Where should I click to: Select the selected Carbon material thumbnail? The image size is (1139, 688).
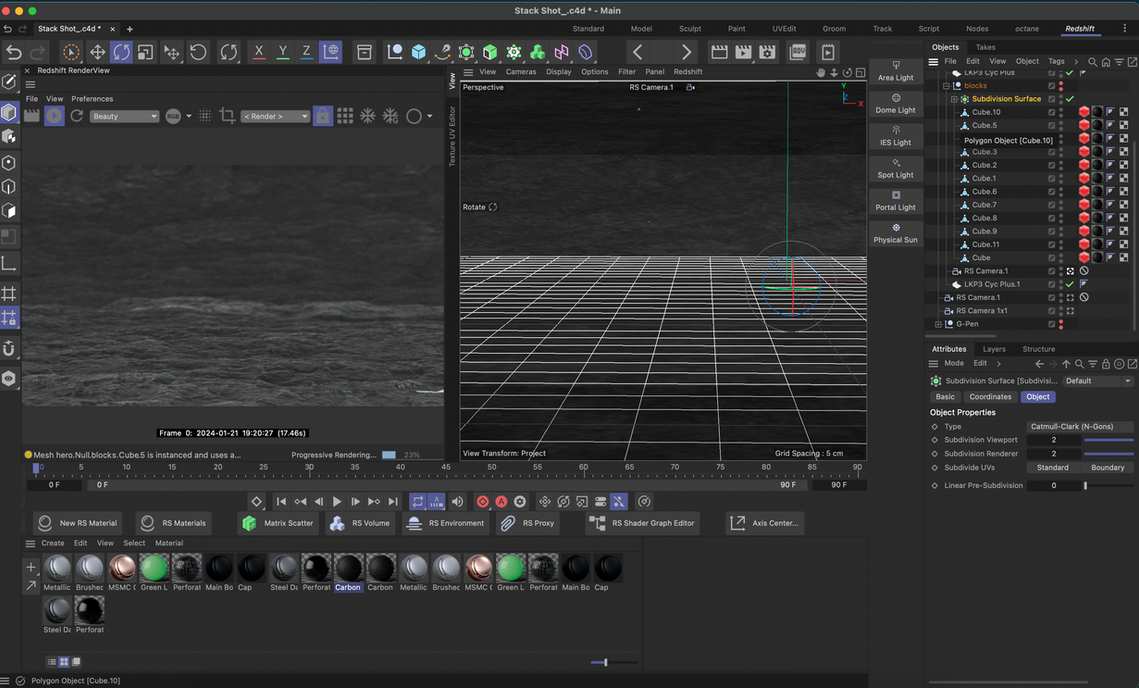(348, 572)
